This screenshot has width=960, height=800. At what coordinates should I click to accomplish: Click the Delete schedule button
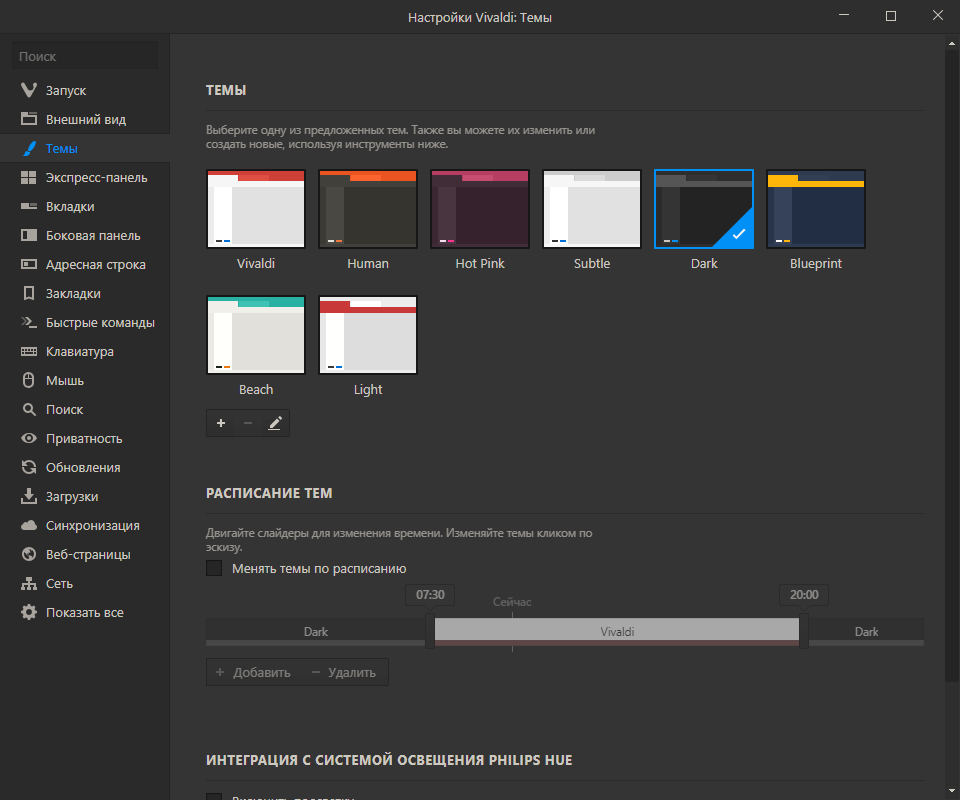(x=343, y=672)
